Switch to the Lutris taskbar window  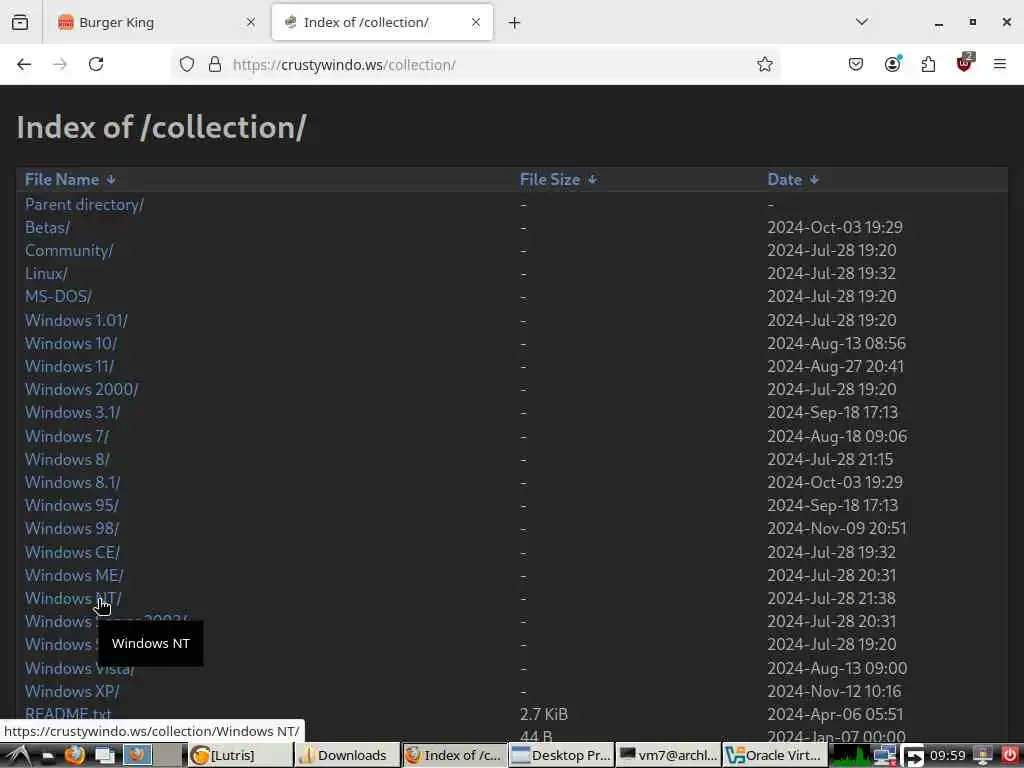click(241, 756)
